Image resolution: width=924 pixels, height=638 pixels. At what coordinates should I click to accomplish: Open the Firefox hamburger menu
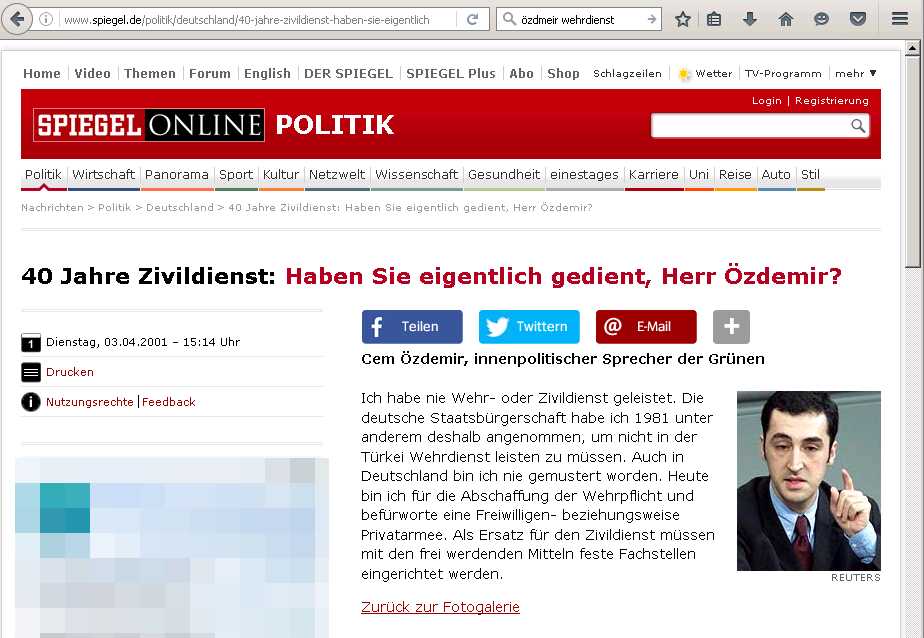[x=899, y=19]
